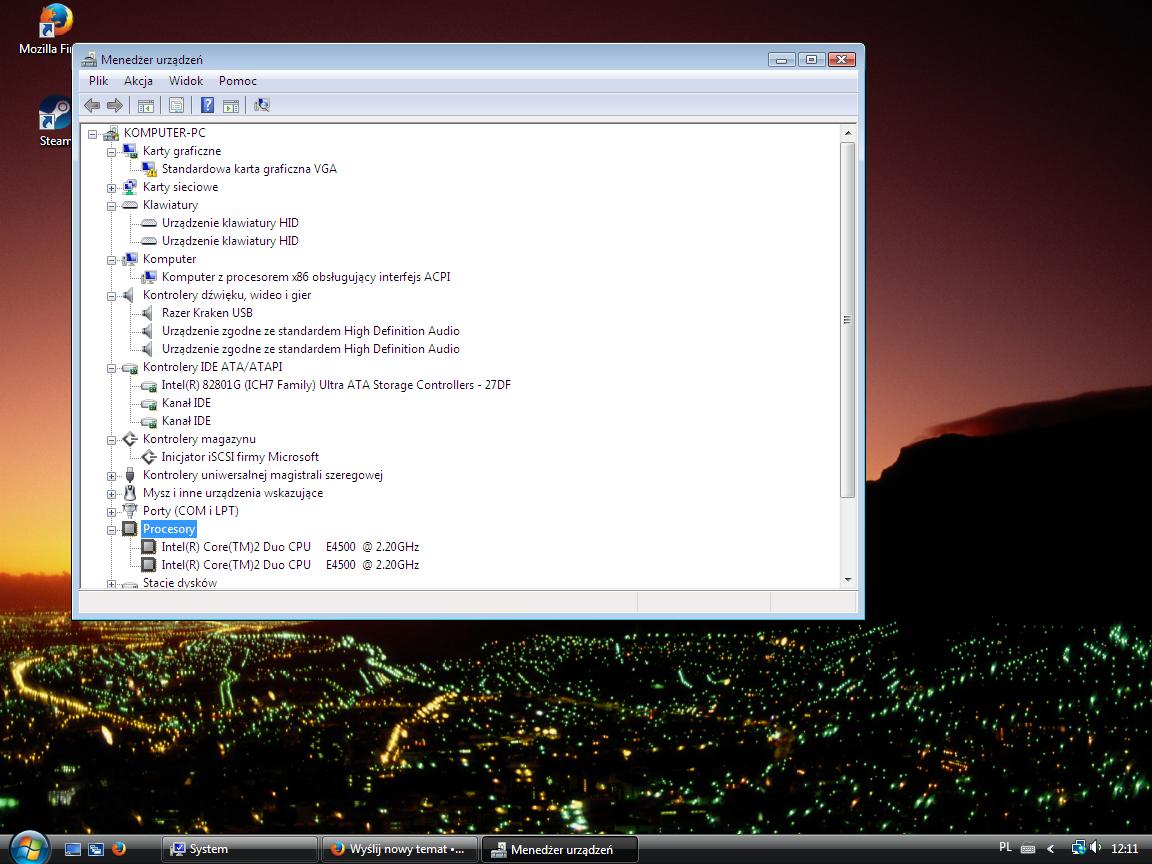This screenshot has width=1152, height=864.
Task: Open Properties toolbar icon
Action: click(176, 106)
